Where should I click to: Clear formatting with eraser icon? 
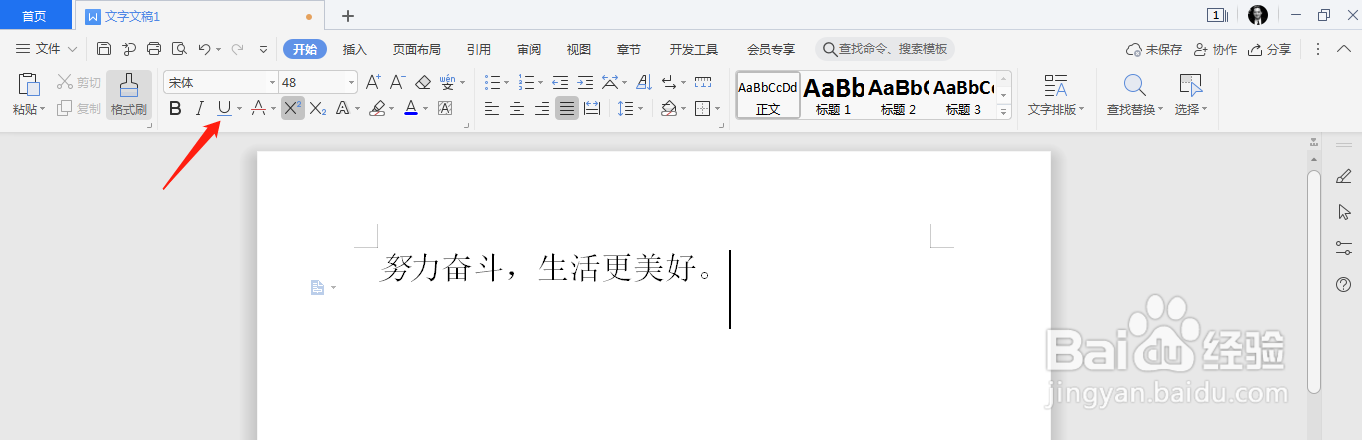[423, 82]
